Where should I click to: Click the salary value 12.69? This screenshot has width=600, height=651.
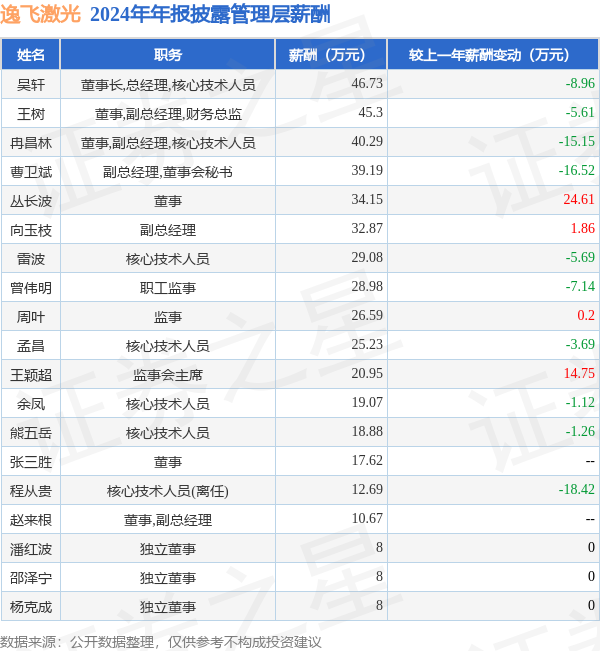tap(367, 489)
